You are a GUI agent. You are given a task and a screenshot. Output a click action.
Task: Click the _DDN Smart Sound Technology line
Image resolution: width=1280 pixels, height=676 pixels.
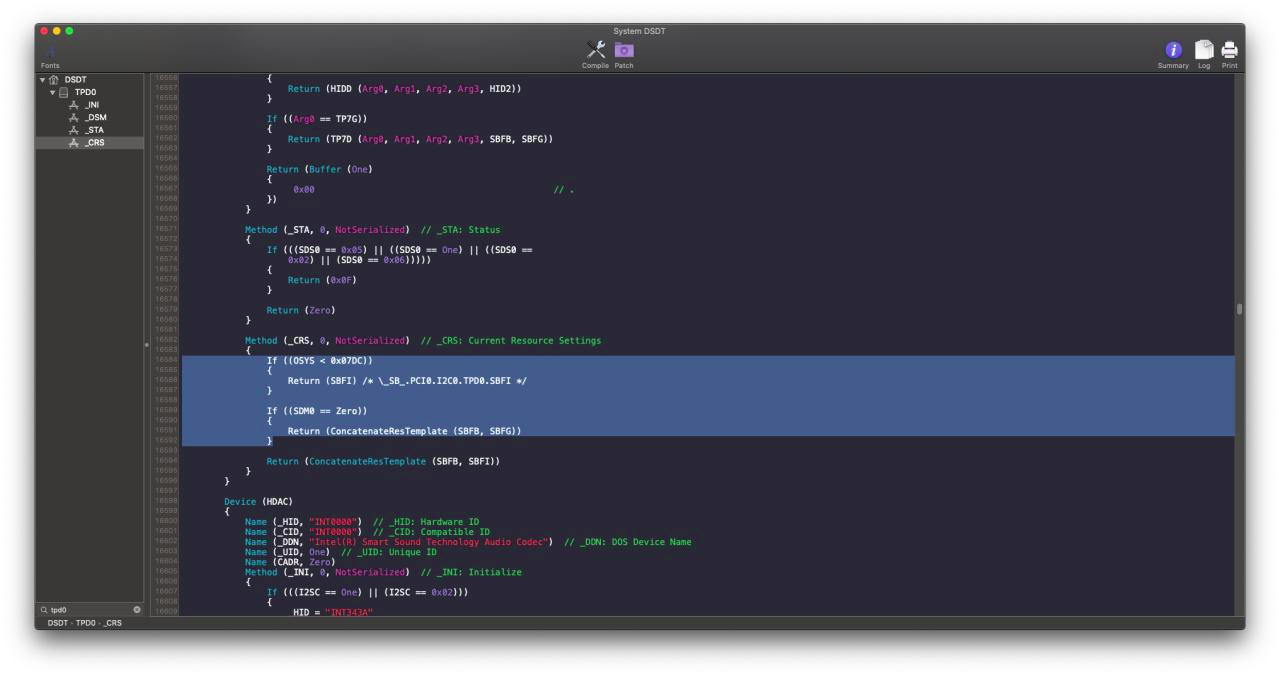click(x=468, y=542)
